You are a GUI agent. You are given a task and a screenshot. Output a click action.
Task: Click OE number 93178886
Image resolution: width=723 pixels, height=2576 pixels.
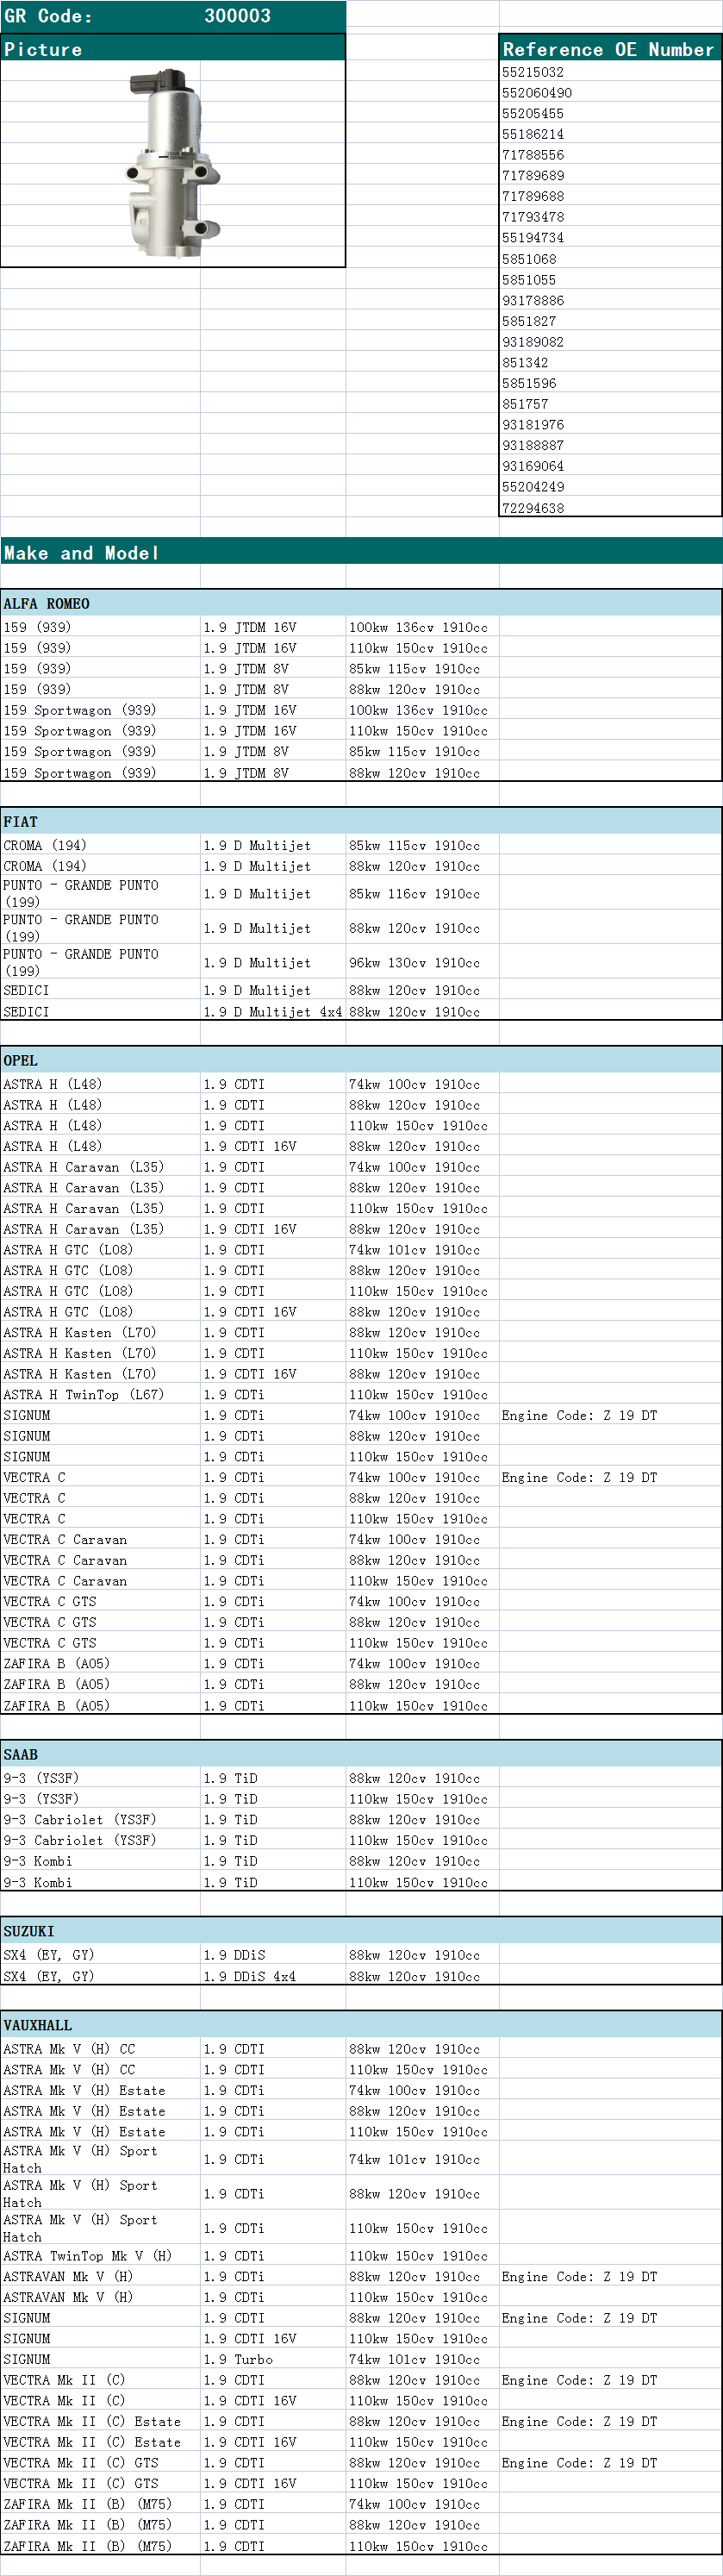[533, 300]
